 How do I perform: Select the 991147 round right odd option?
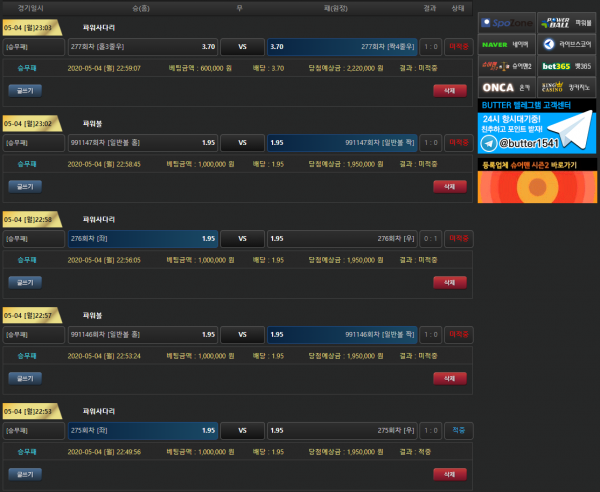click(x=342, y=142)
